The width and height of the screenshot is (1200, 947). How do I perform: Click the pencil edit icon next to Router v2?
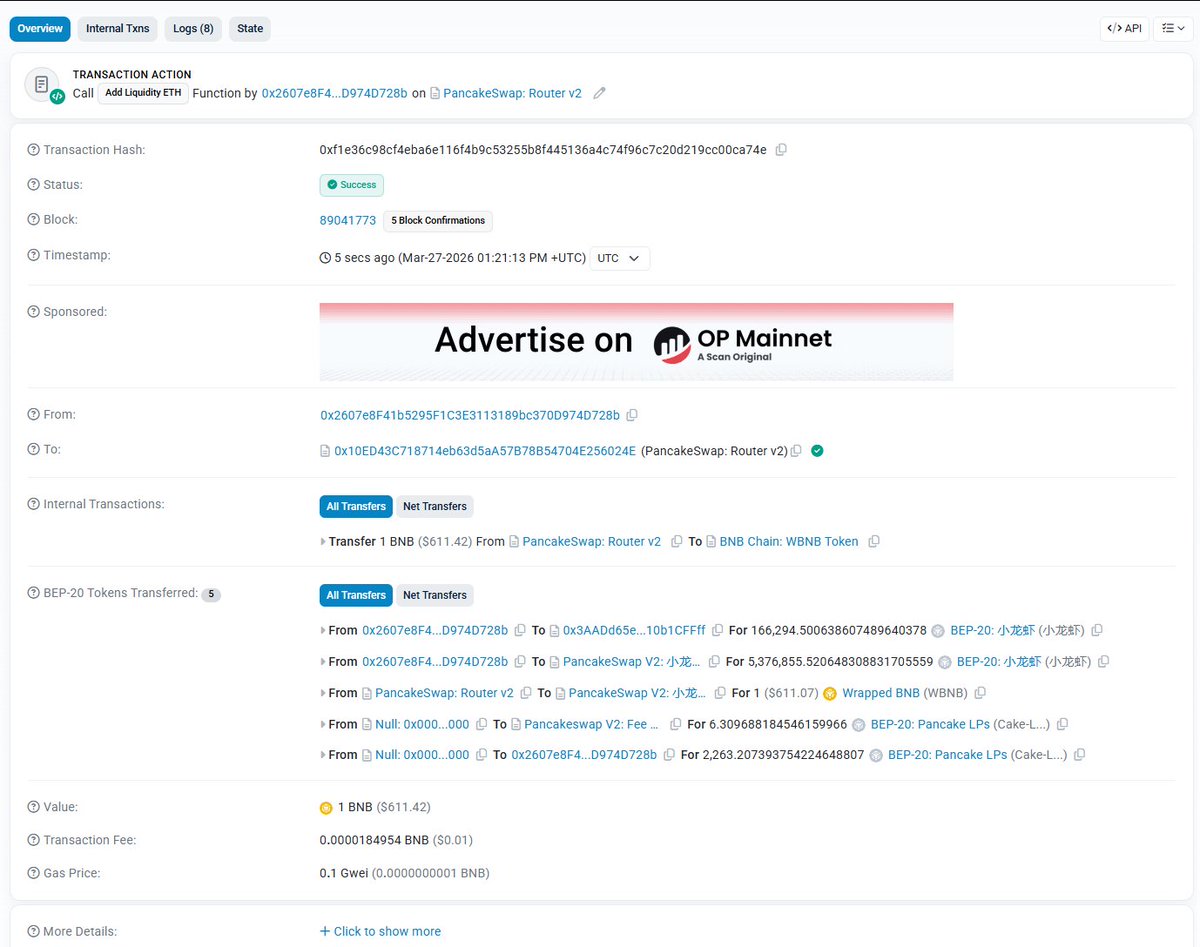pyautogui.click(x=599, y=93)
